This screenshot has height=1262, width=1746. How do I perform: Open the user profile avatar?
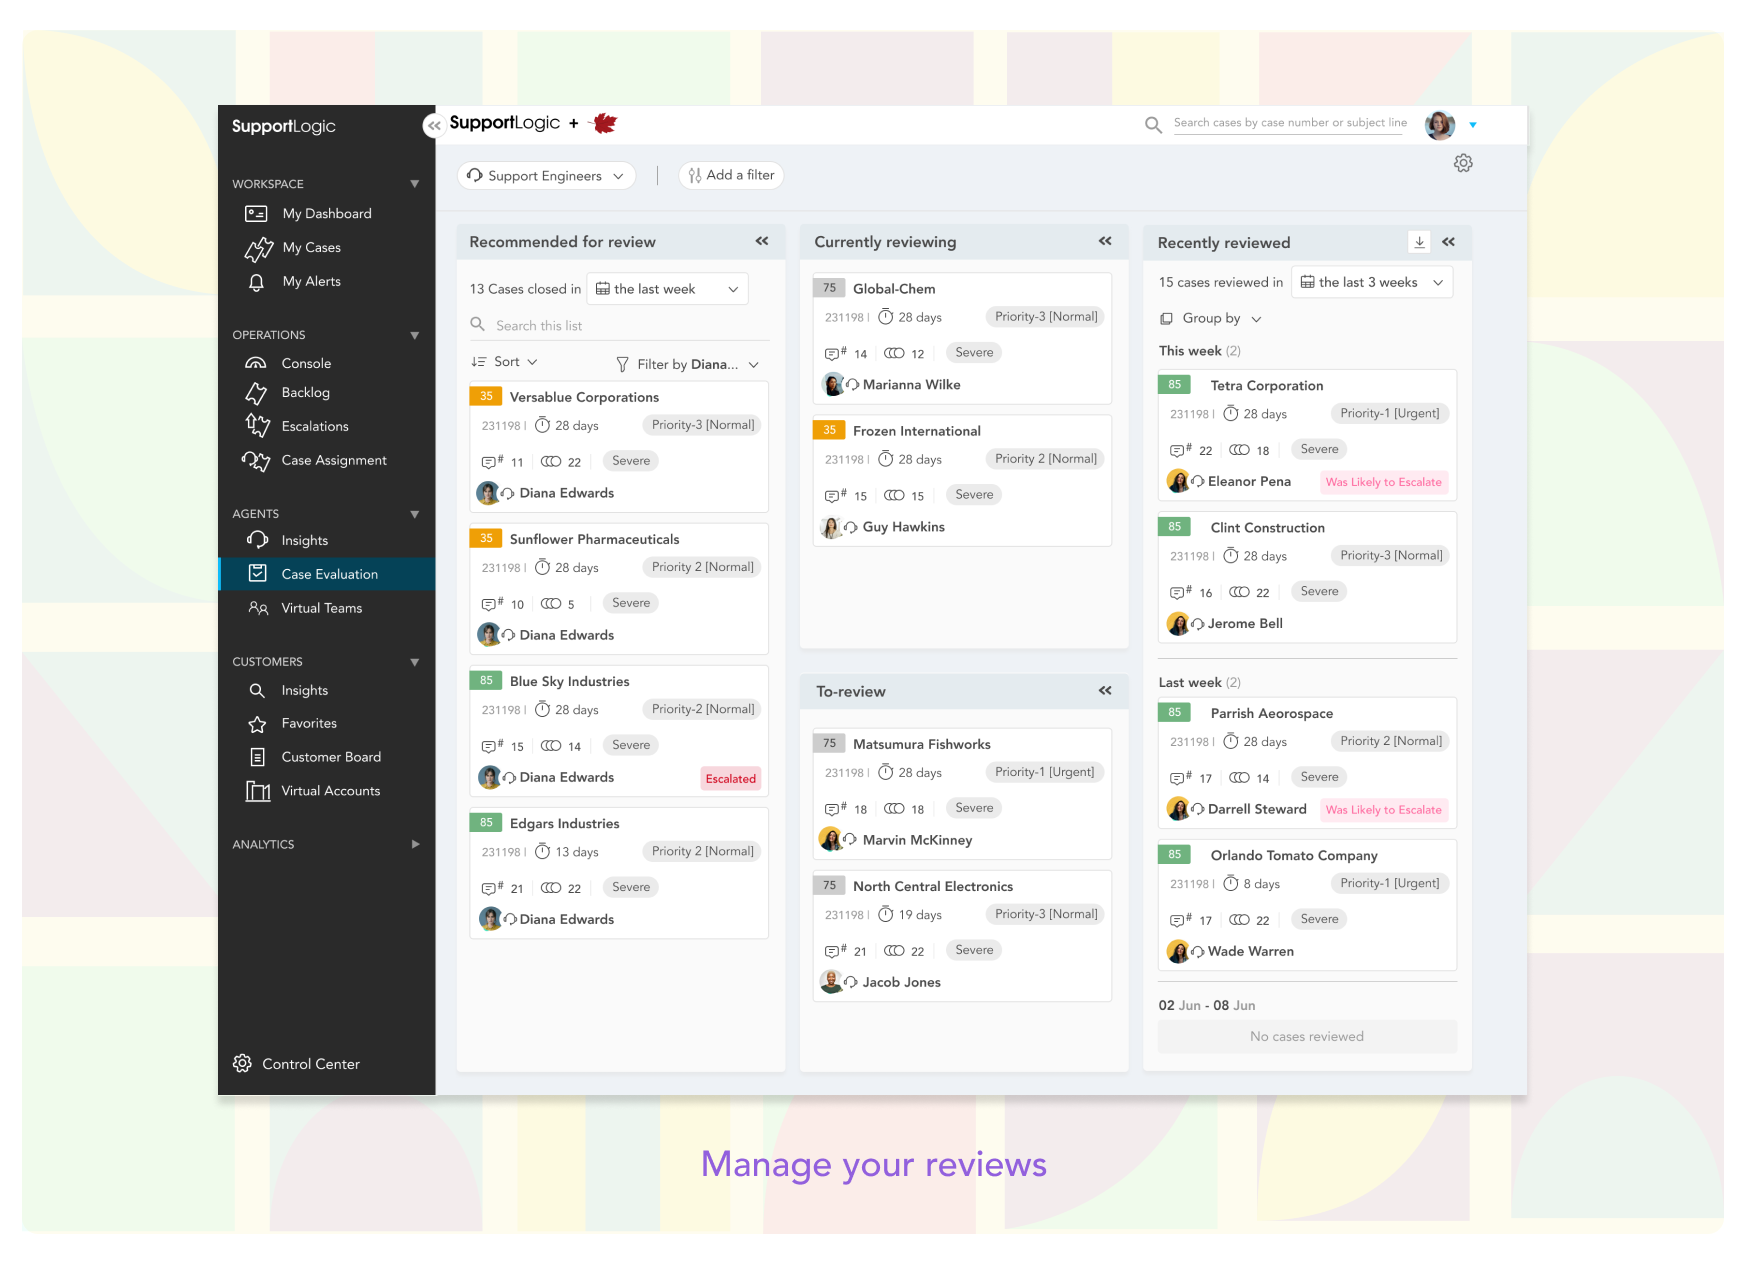coord(1440,125)
